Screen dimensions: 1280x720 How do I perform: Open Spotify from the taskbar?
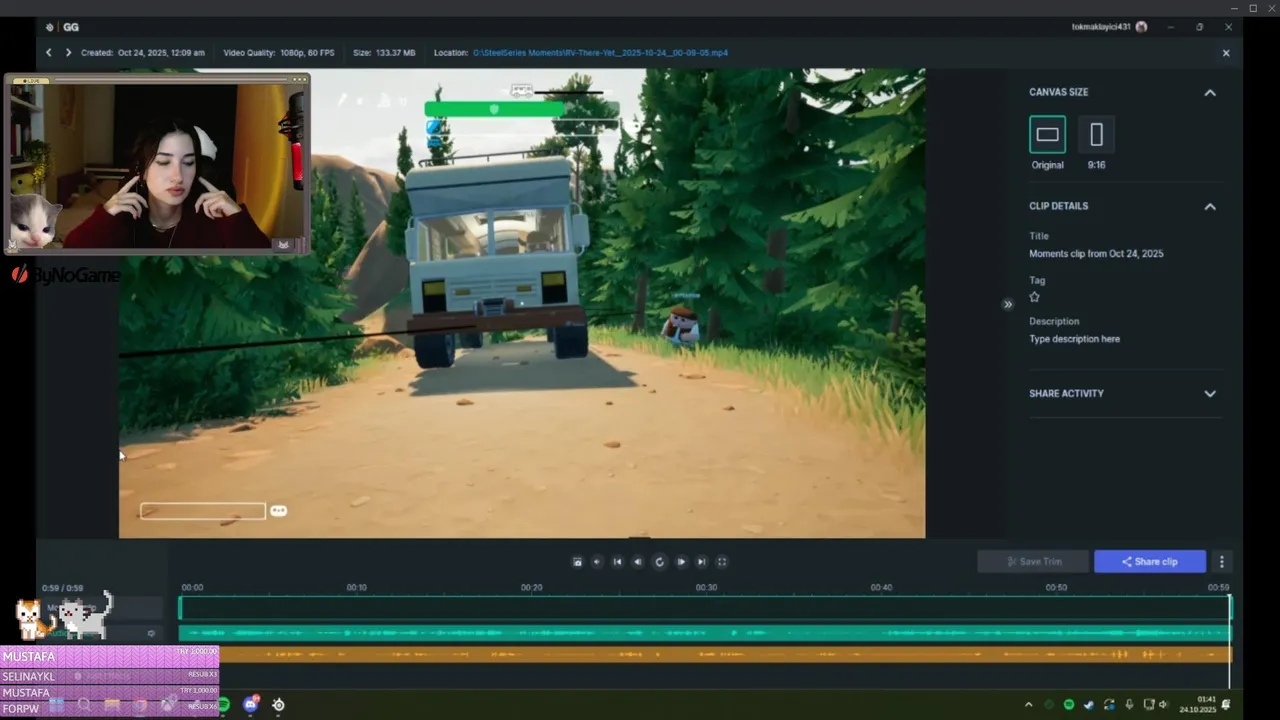pyautogui.click(x=223, y=705)
